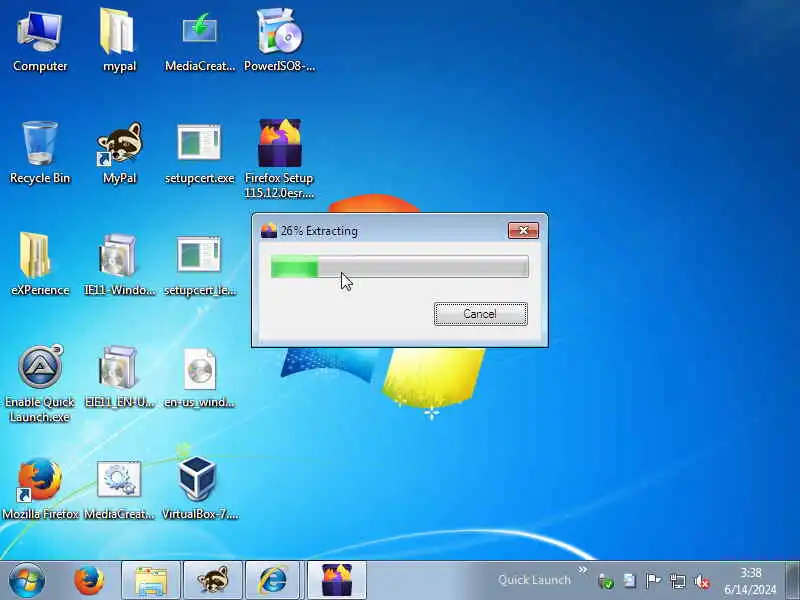Switch to Firefox Setup taskbar button
This screenshot has width=800, height=600.
point(337,581)
